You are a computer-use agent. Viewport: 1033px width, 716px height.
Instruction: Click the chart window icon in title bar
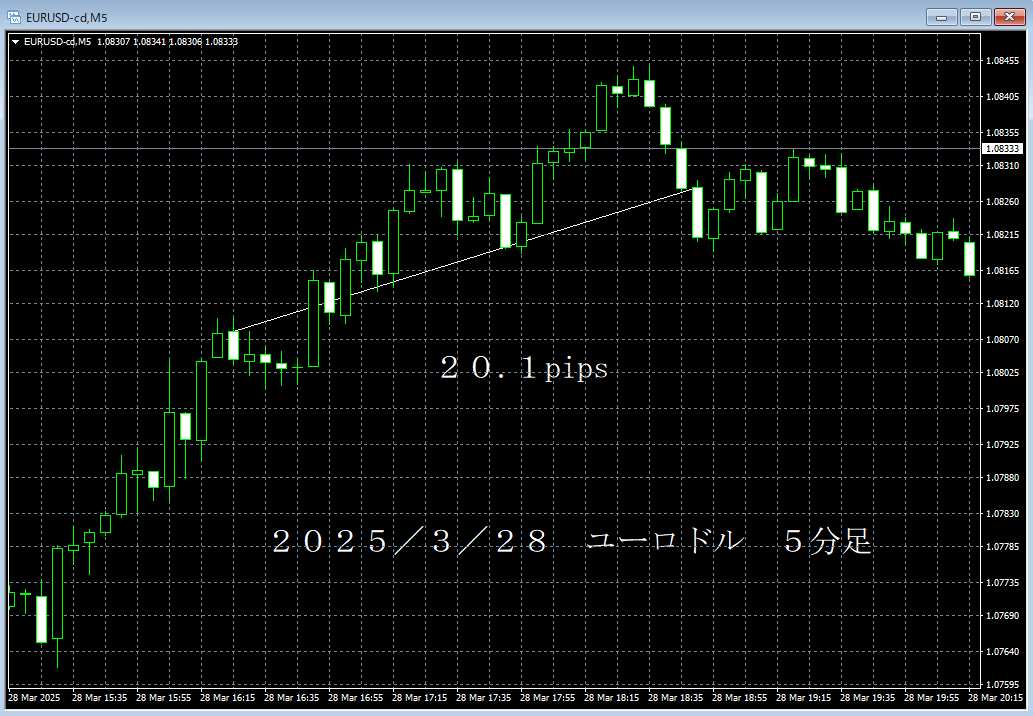[x=13, y=17]
